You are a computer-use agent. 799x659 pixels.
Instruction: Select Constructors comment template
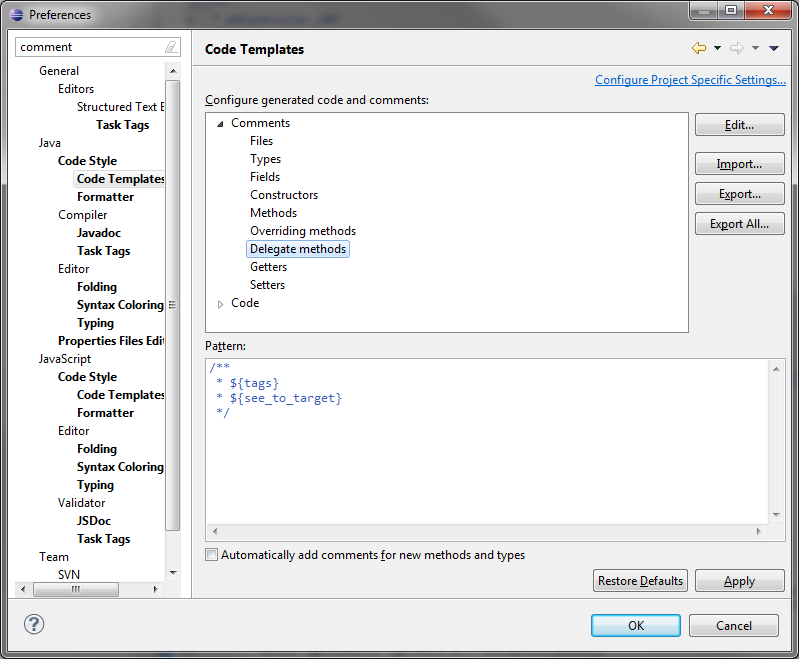pyautogui.click(x=284, y=195)
